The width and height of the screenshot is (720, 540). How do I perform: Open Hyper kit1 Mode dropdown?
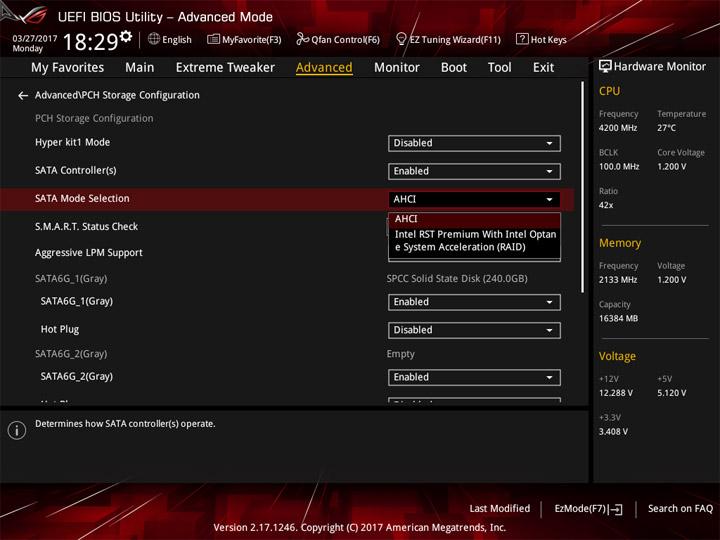[x=474, y=143]
